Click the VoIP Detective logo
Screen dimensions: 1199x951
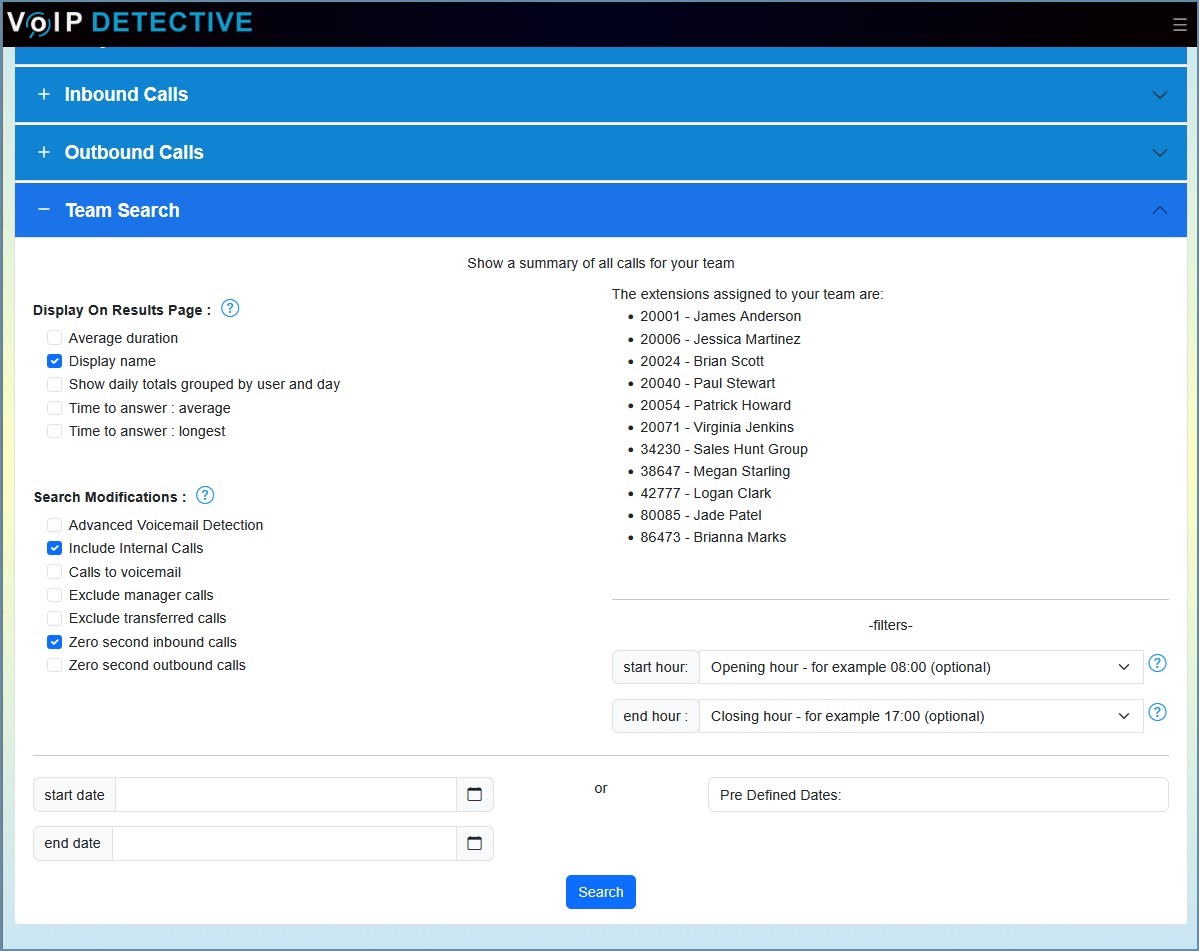click(x=130, y=20)
